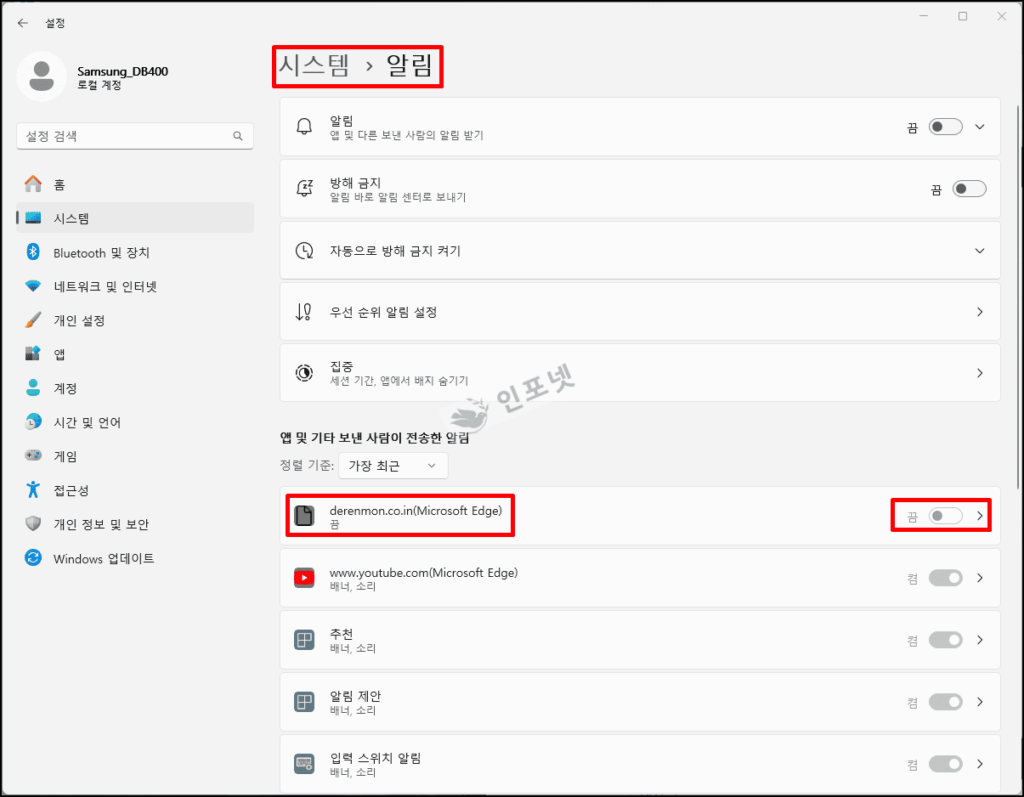
Task: Open the 정렬 기준 가장 최근 dropdown
Action: tap(393, 466)
